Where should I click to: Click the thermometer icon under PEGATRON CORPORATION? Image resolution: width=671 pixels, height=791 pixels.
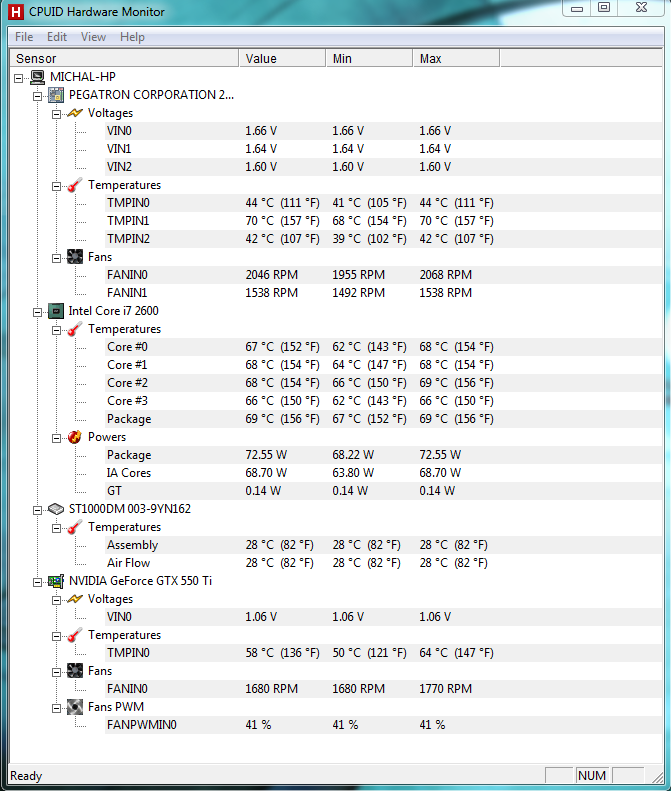(75, 185)
